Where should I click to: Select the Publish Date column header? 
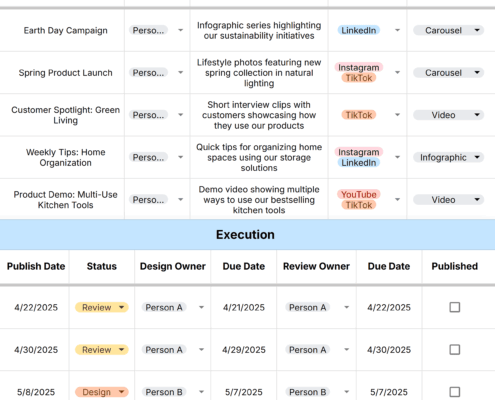pos(36,266)
